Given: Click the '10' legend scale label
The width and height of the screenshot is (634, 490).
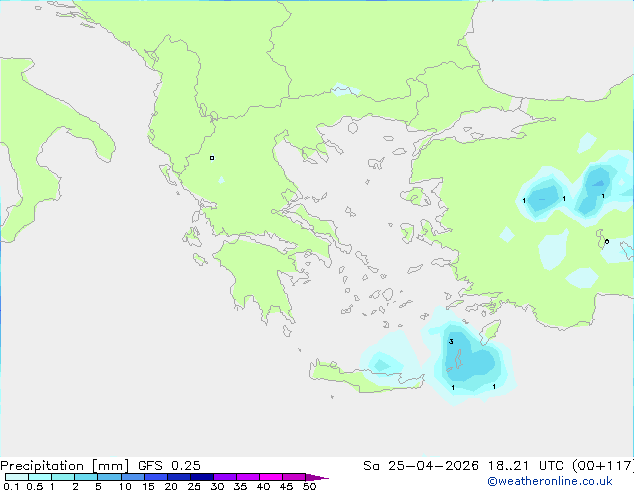Looking at the screenshot, I should coord(125,486).
